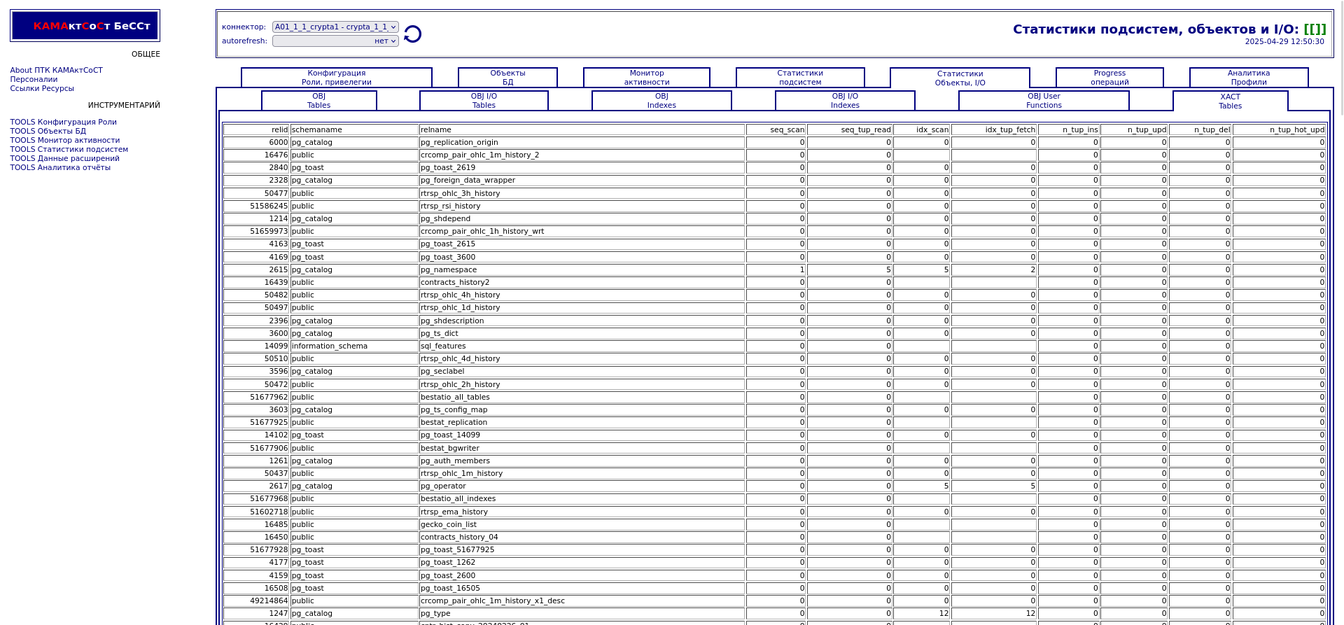Expand the autorefresh dropdown
This screenshot has height=625, width=1344.
(335, 41)
